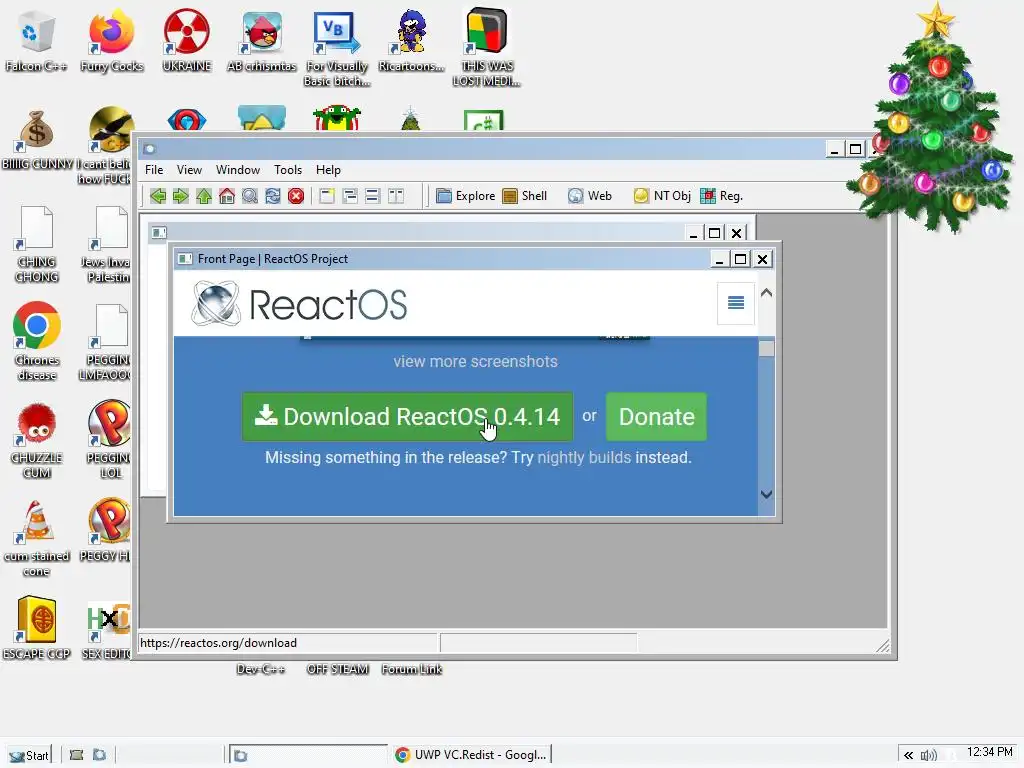
Task: Click the explorer quick launch icon beside it
Action: coord(99,755)
